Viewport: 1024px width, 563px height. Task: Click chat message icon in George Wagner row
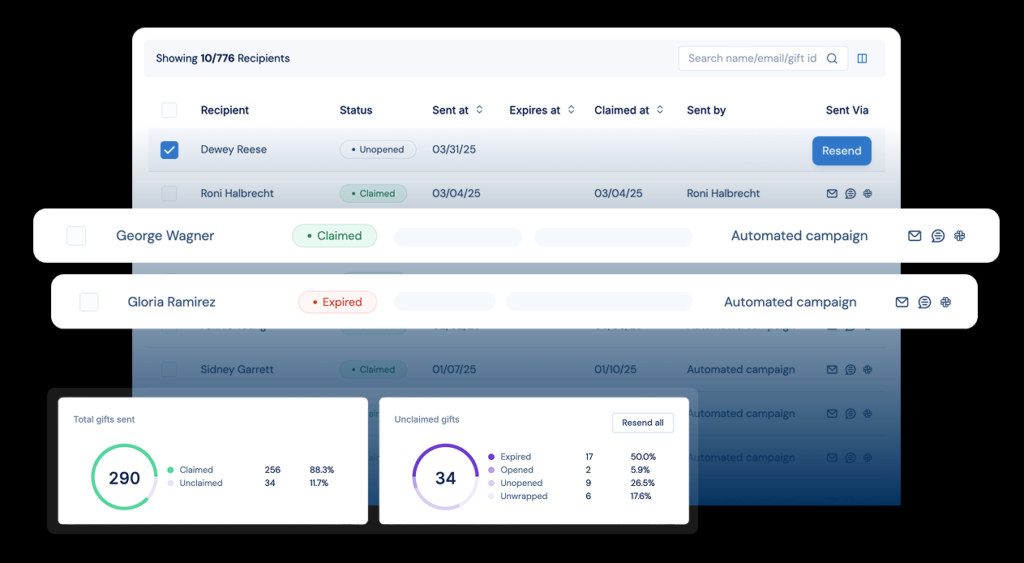[938, 236]
